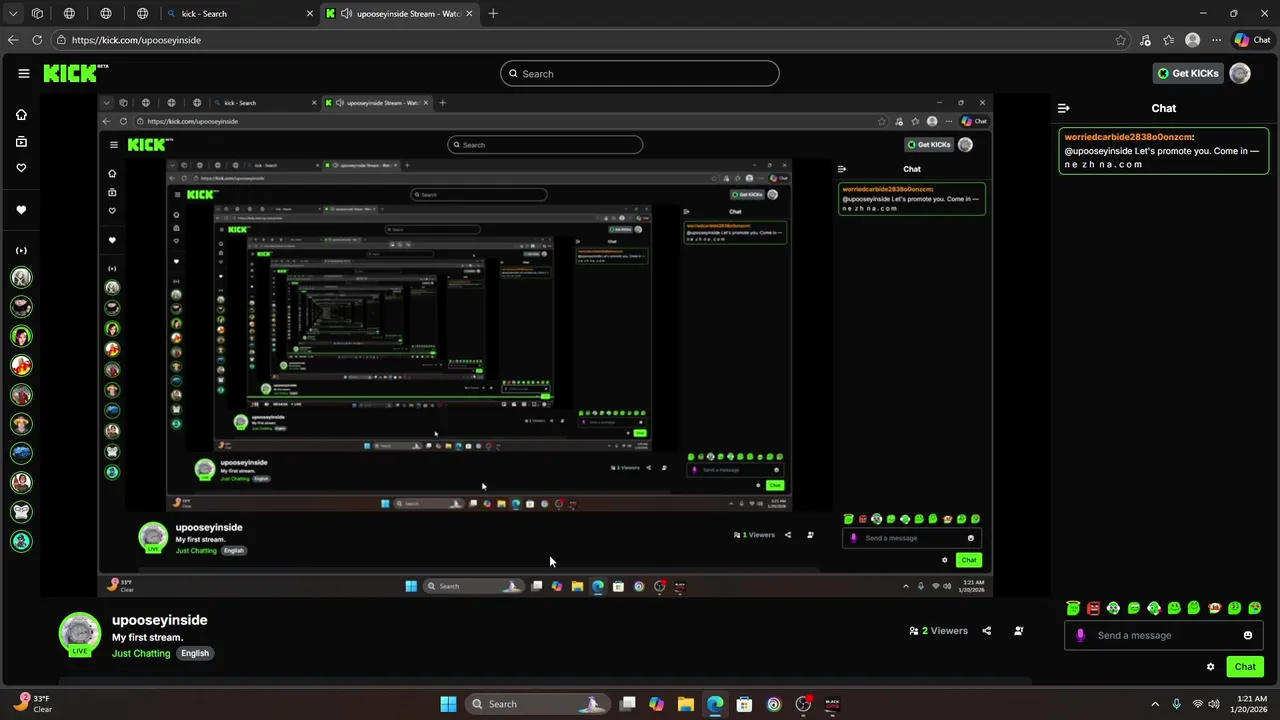Open the tab actions dropdown chevron

(x=13, y=14)
